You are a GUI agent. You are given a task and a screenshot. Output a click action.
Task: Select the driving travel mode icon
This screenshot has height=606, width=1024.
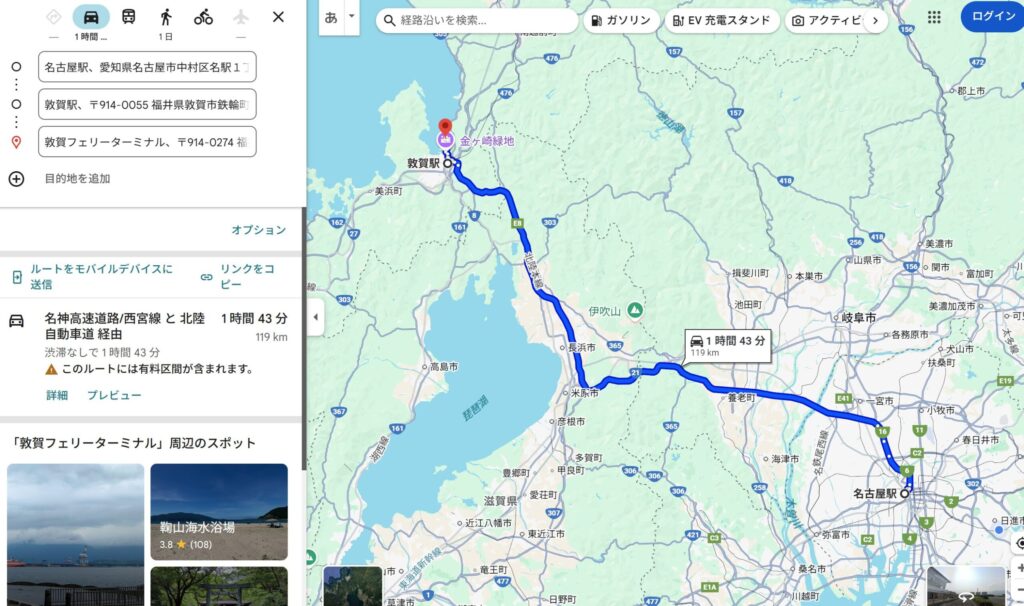click(x=91, y=17)
